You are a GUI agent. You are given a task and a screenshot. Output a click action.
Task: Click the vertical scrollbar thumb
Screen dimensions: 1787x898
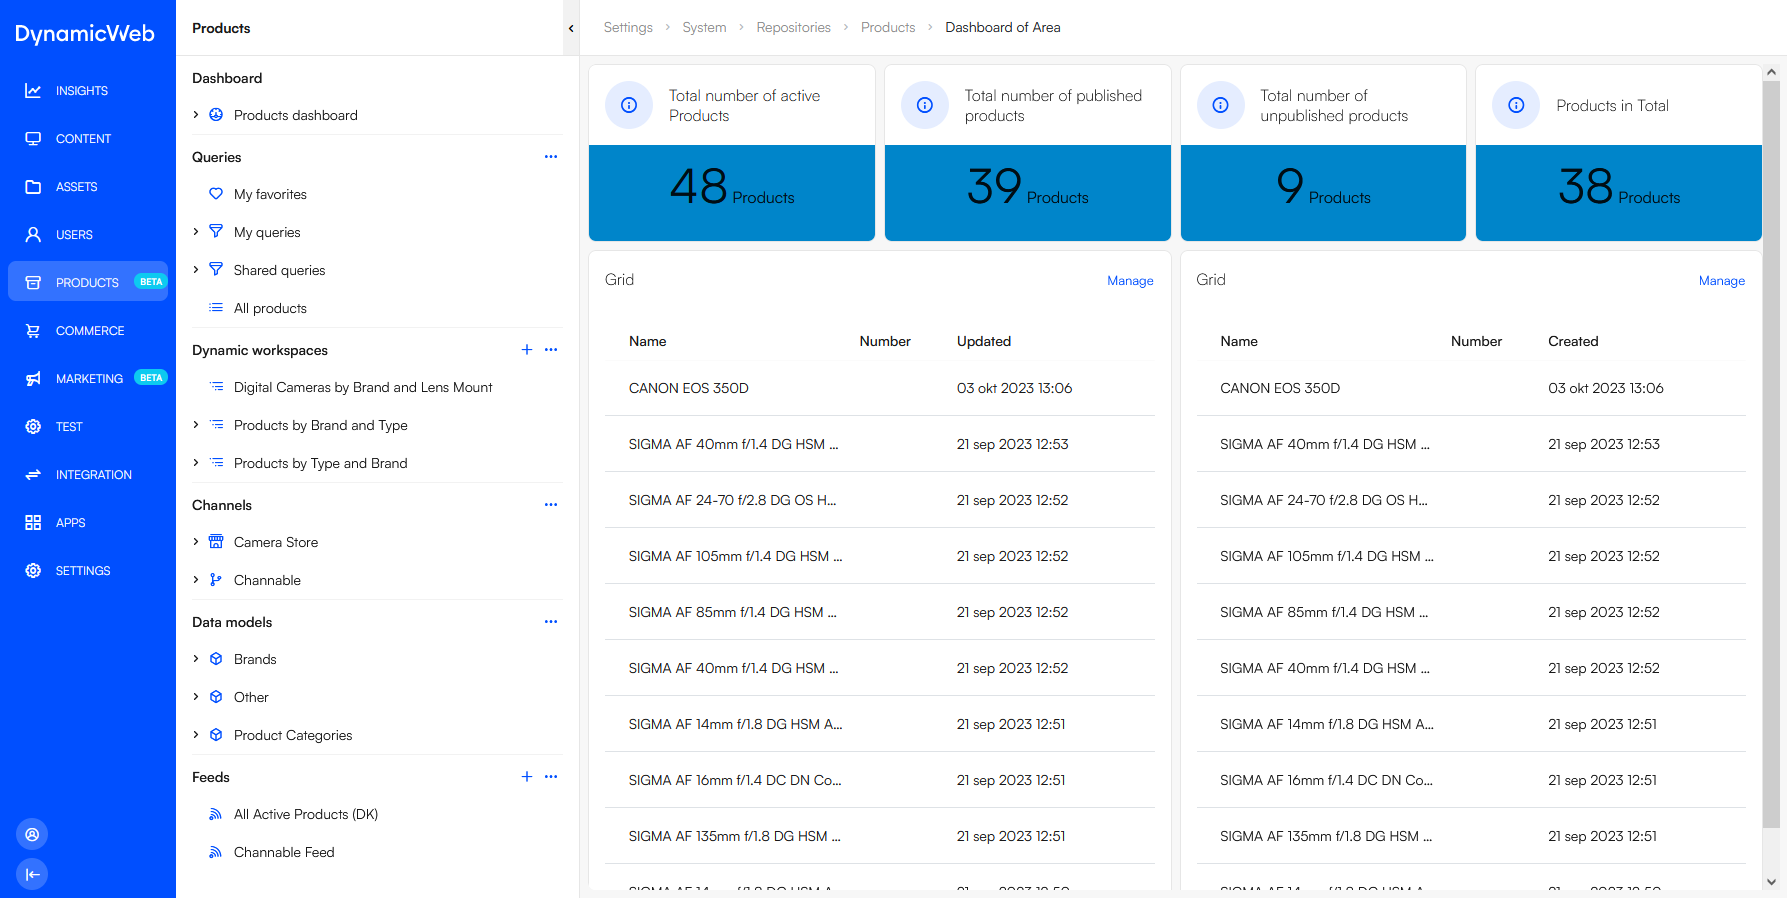(1771, 455)
